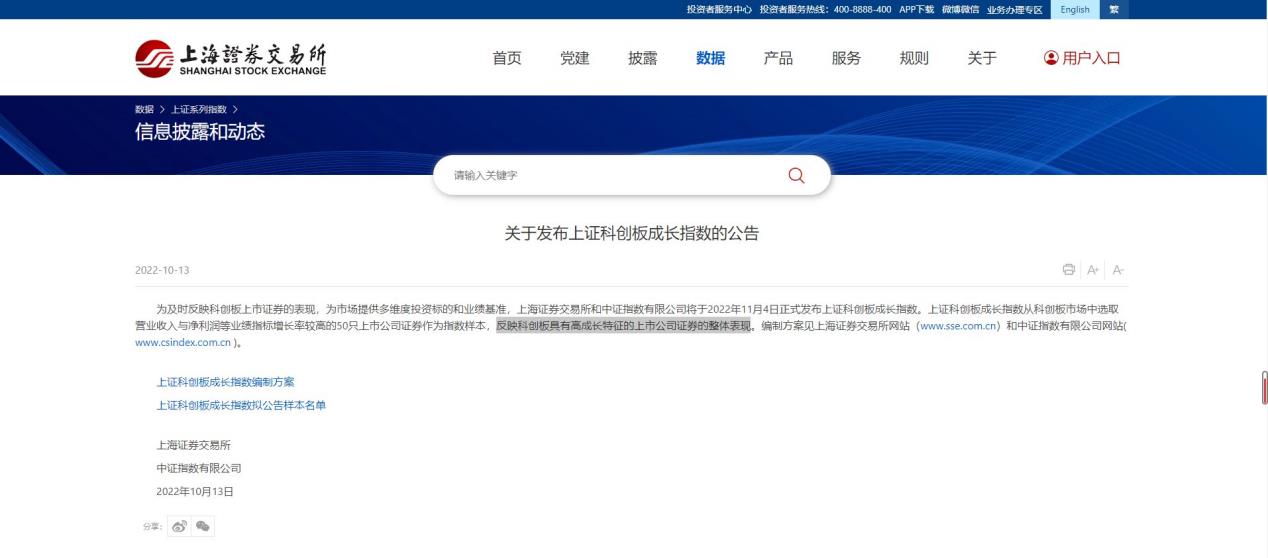Click the www.csindex.com.cn hyperlink
The image size is (1268, 558).
point(183,342)
